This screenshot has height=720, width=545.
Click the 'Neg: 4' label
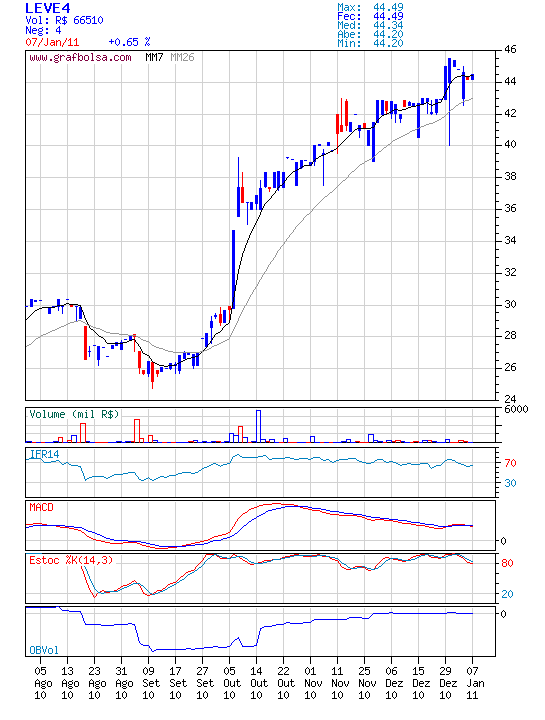(x=43, y=31)
